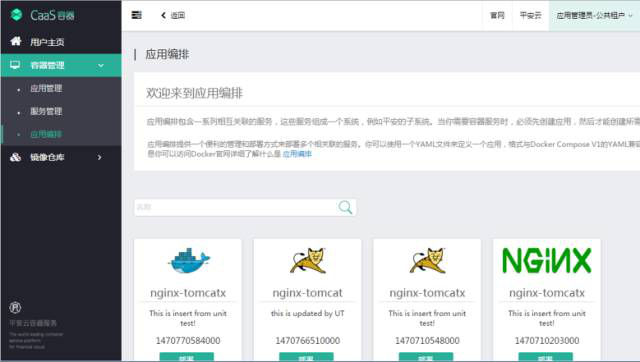
Task: Click timestamp 1470710548000
Action: pos(427,340)
